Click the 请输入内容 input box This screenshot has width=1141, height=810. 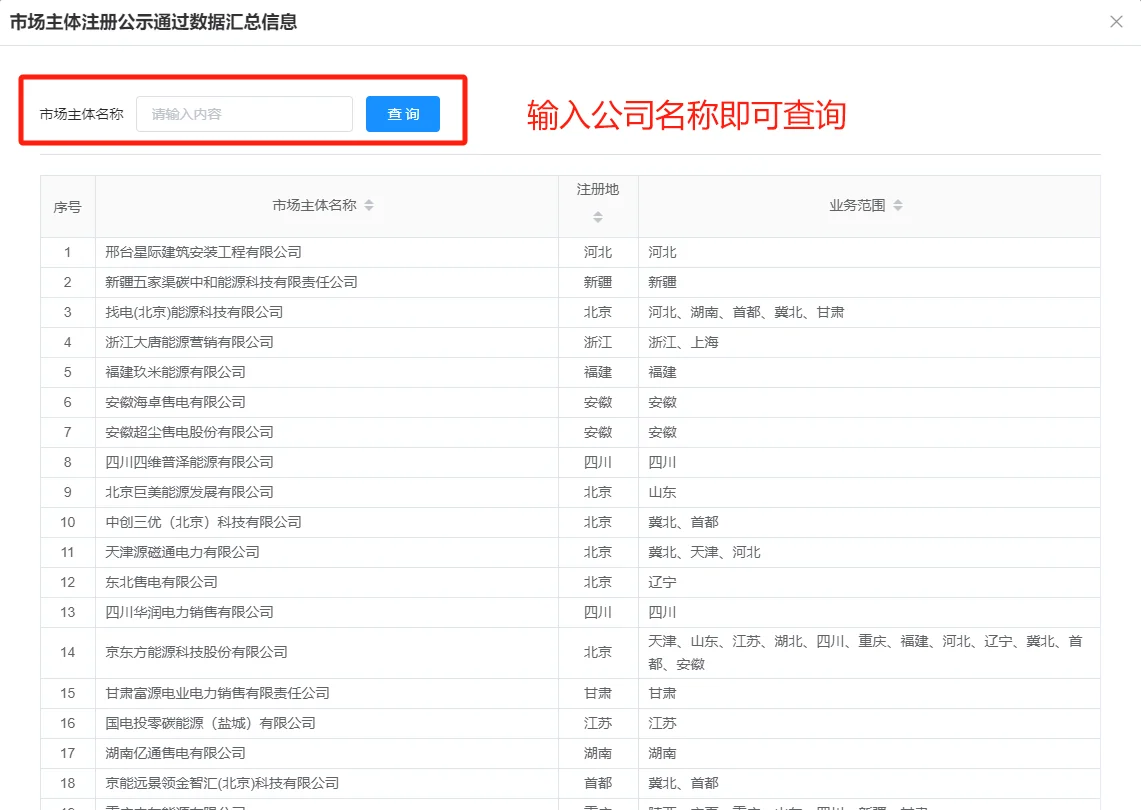[x=244, y=114]
